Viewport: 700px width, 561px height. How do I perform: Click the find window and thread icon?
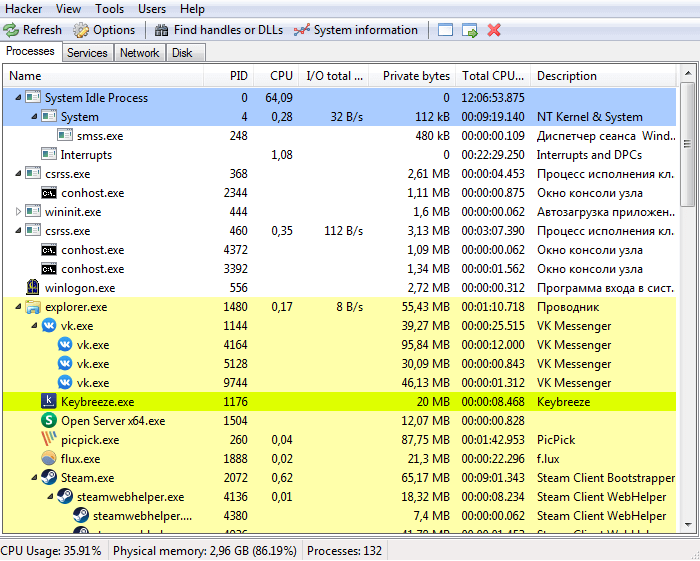pyautogui.click(x=470, y=30)
